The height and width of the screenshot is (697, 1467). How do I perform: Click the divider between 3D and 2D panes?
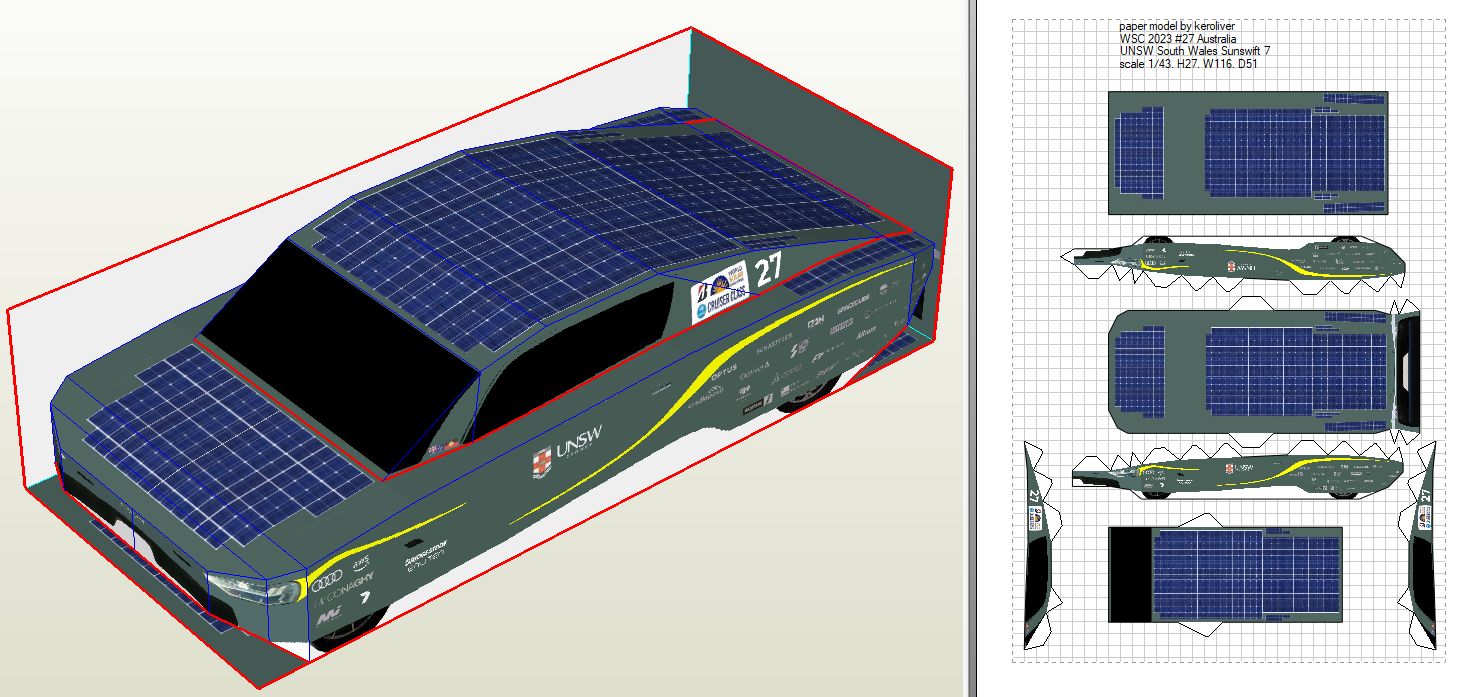click(969, 348)
